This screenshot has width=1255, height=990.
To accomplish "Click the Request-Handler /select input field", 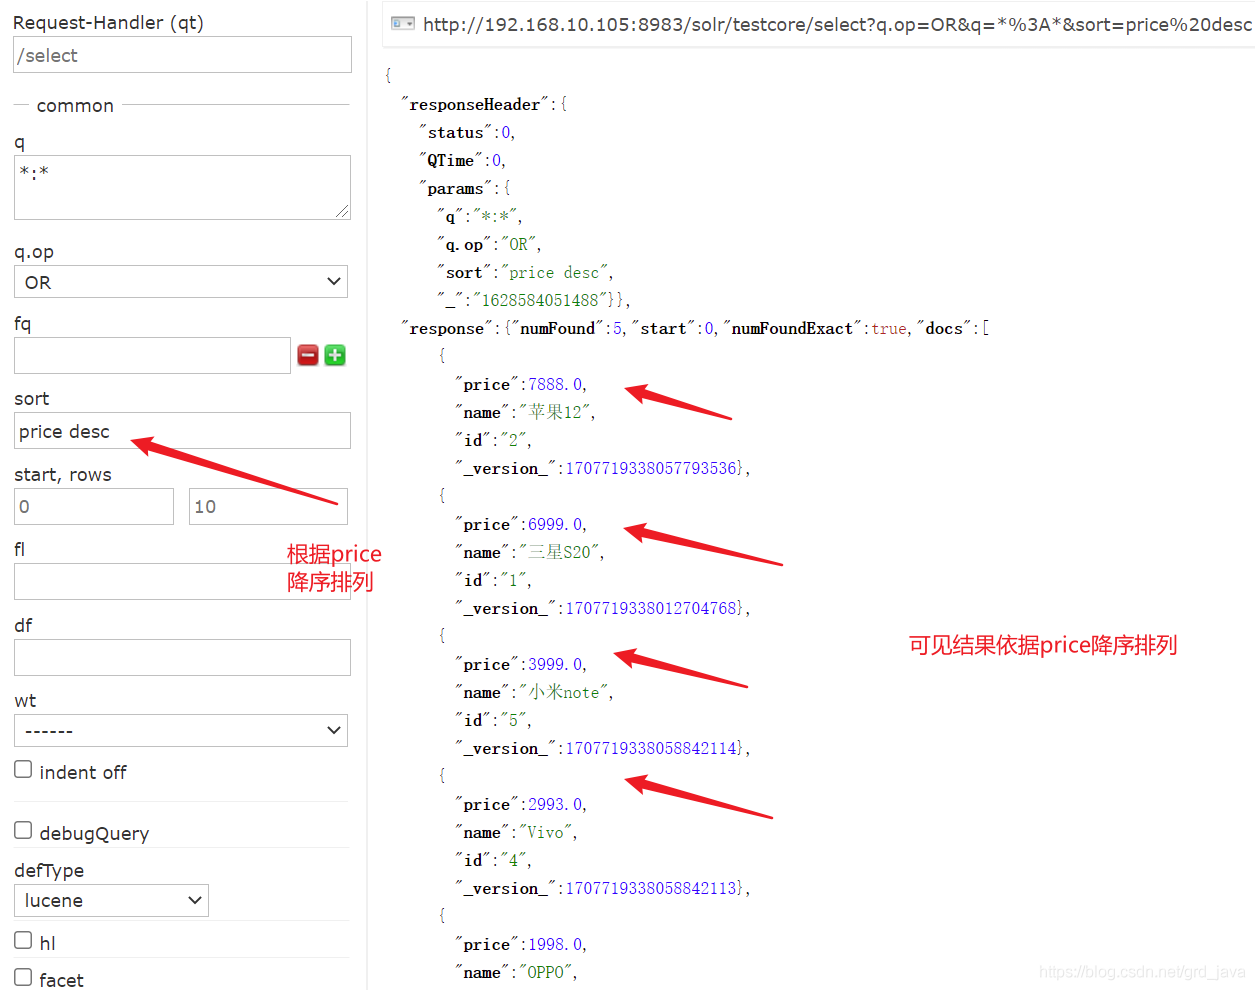I will click(x=183, y=55).
